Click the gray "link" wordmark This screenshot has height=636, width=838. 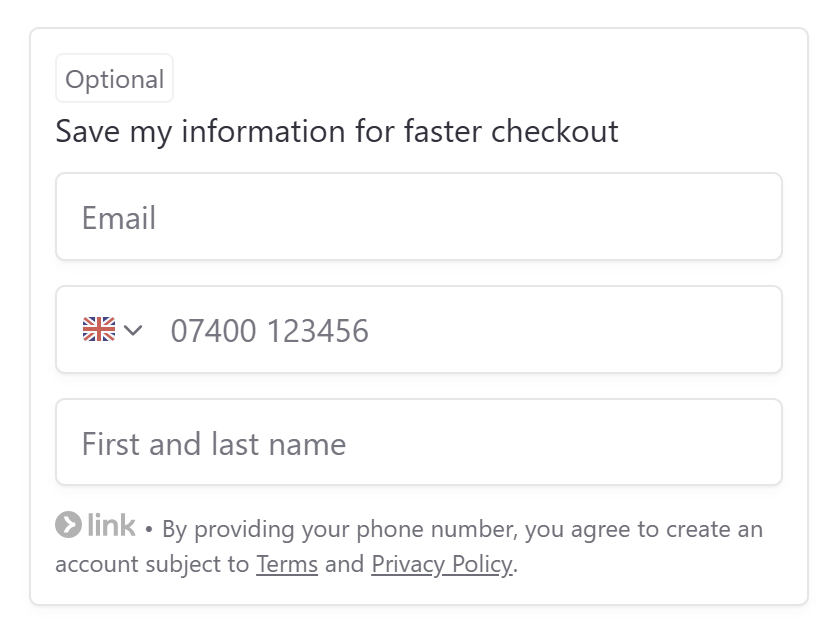111,524
